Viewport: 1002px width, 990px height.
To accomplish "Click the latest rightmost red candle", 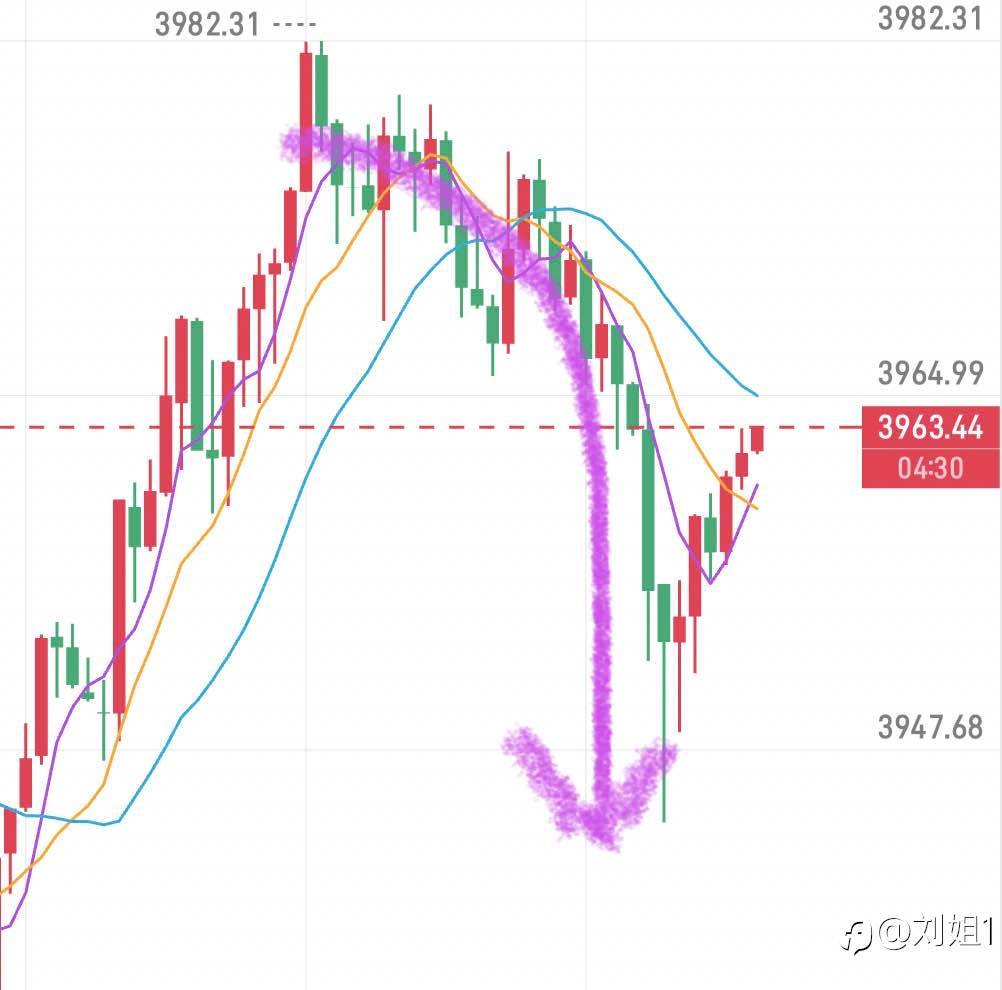I will pyautogui.click(x=757, y=437).
